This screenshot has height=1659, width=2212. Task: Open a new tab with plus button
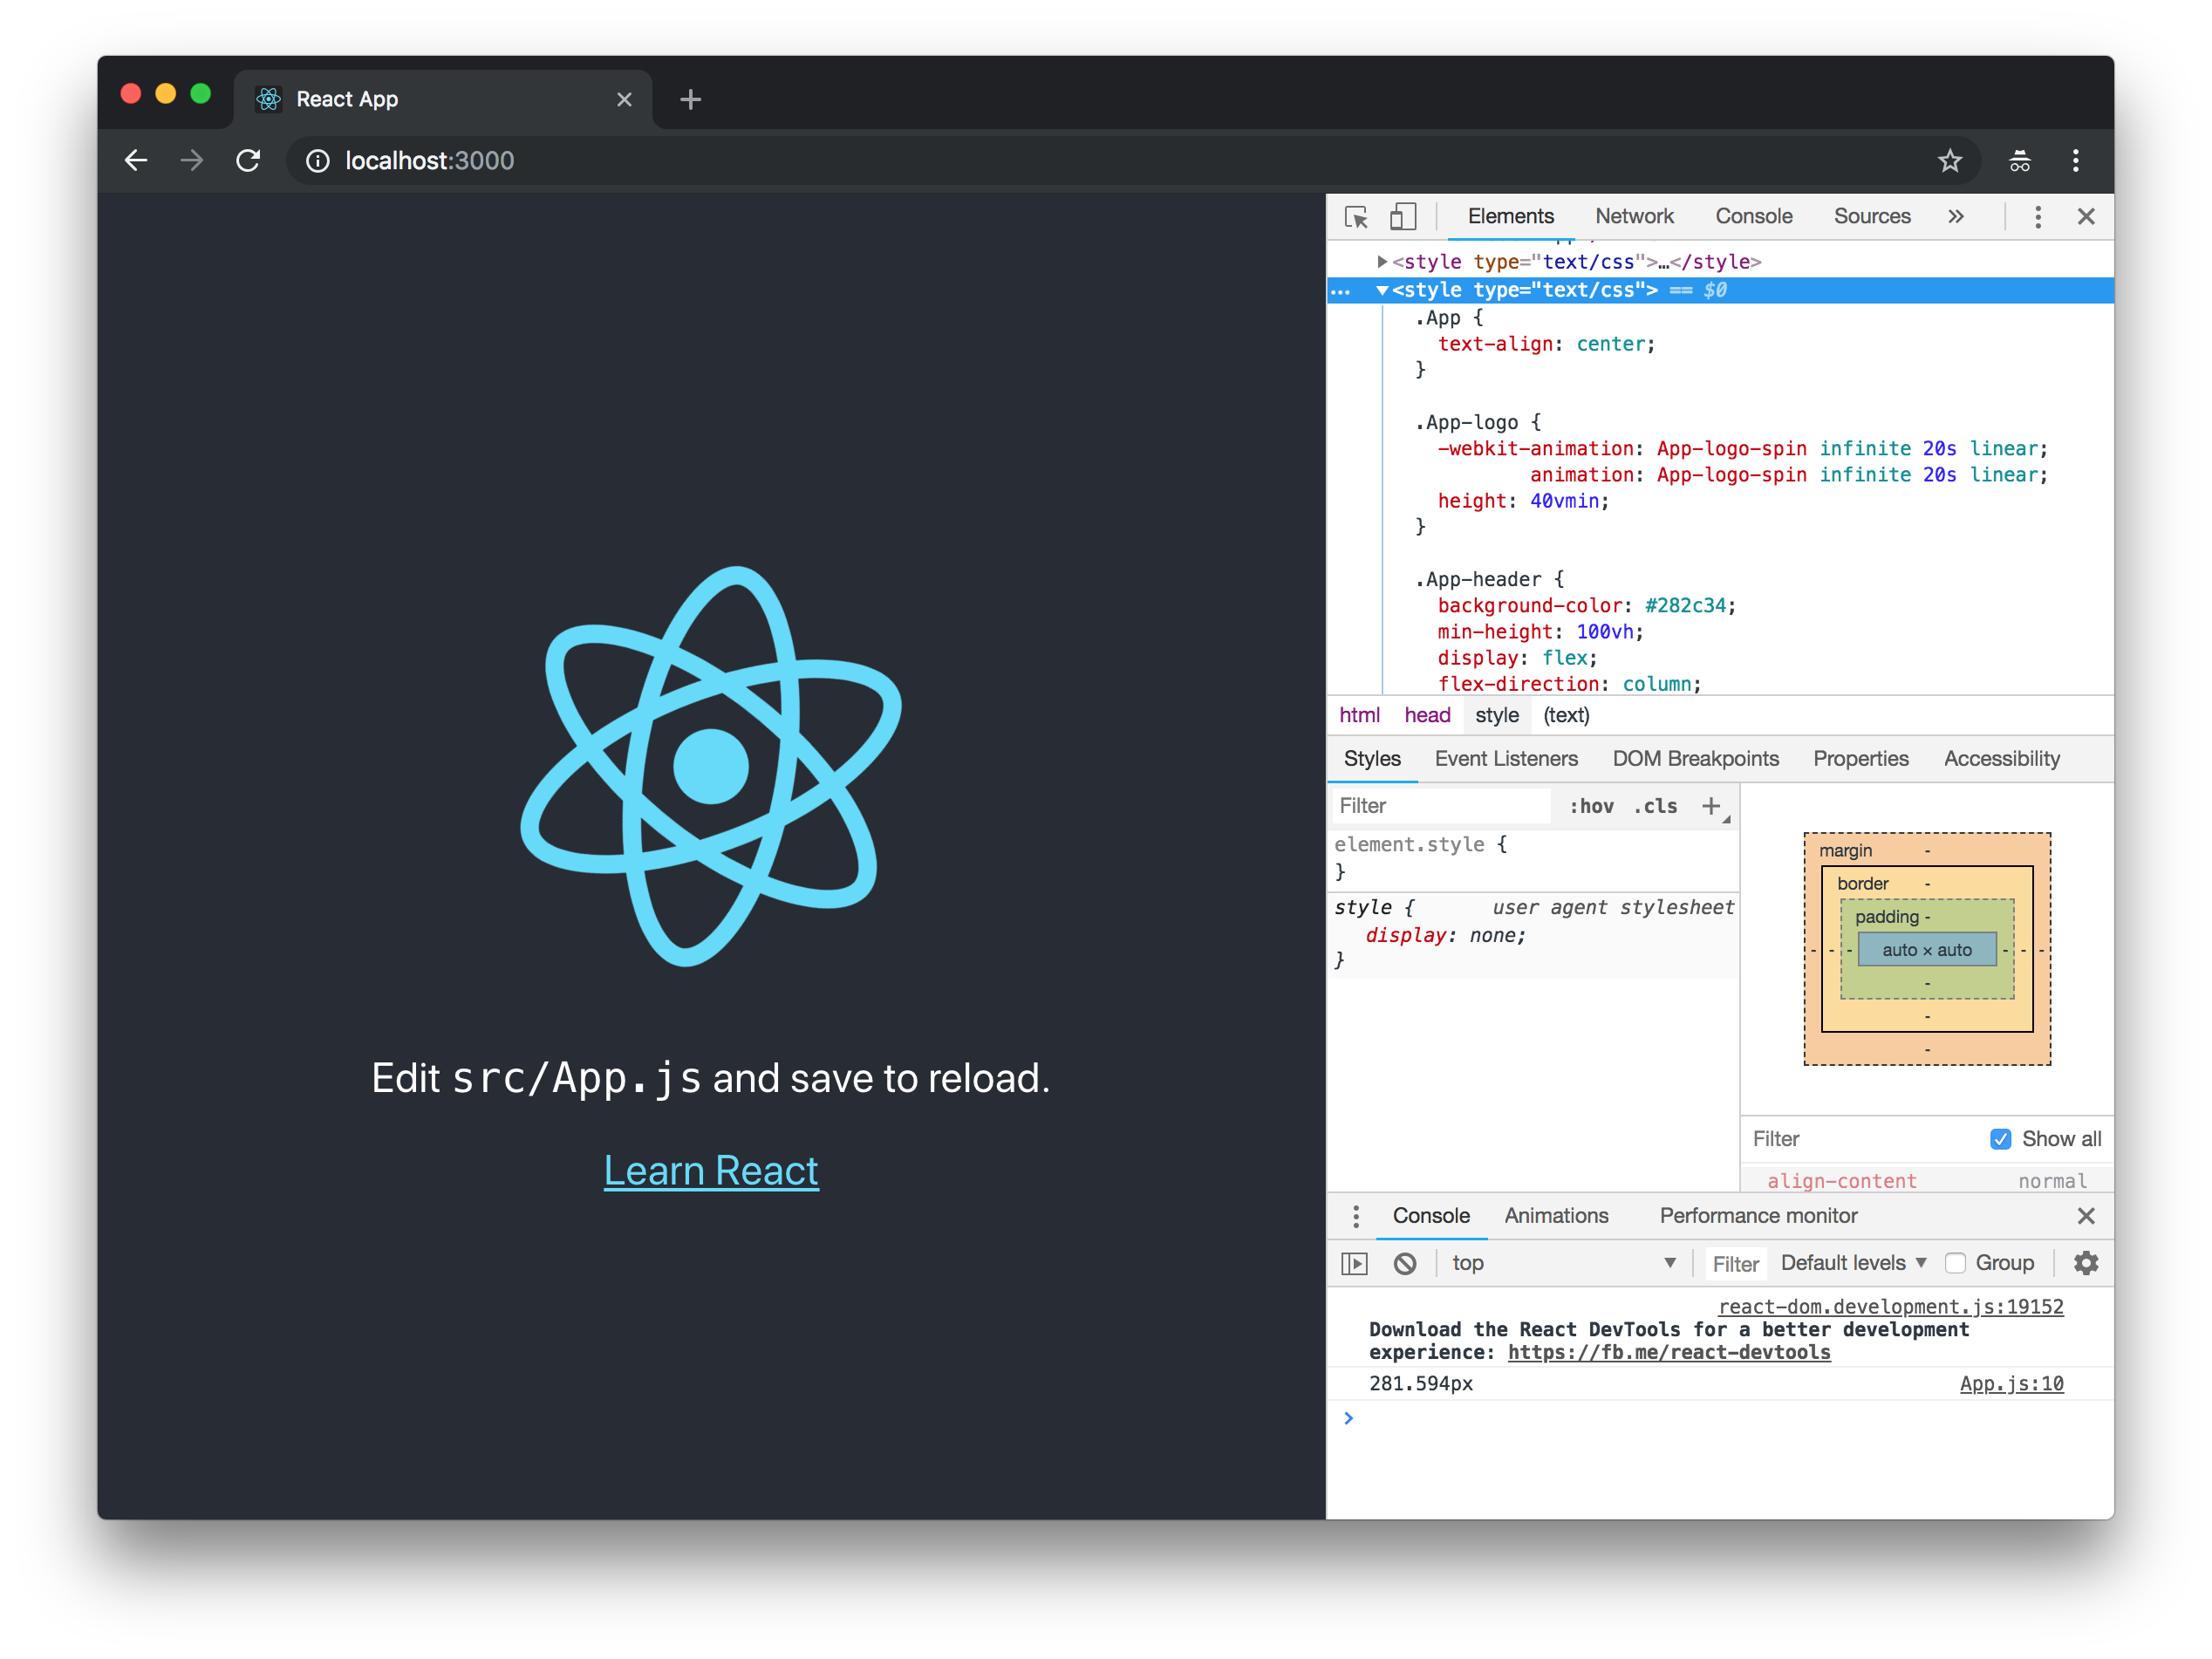[x=690, y=99]
